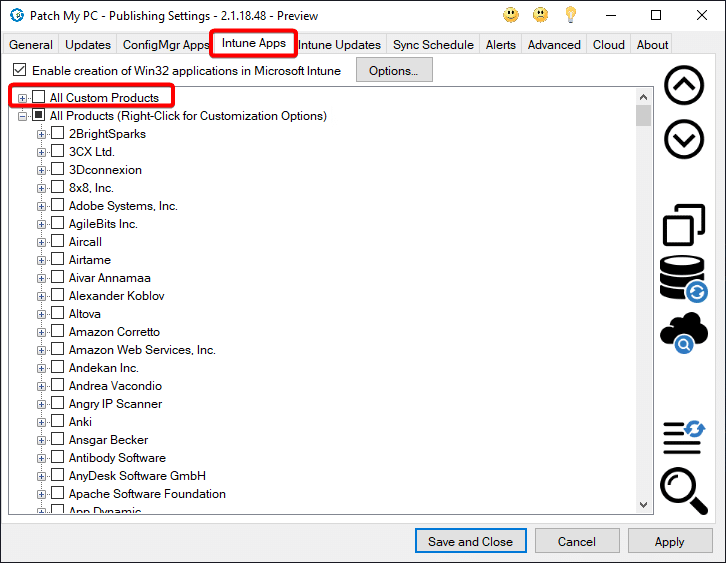Click the up arrow circle icon
The height and width of the screenshot is (563, 726).
click(x=684, y=87)
